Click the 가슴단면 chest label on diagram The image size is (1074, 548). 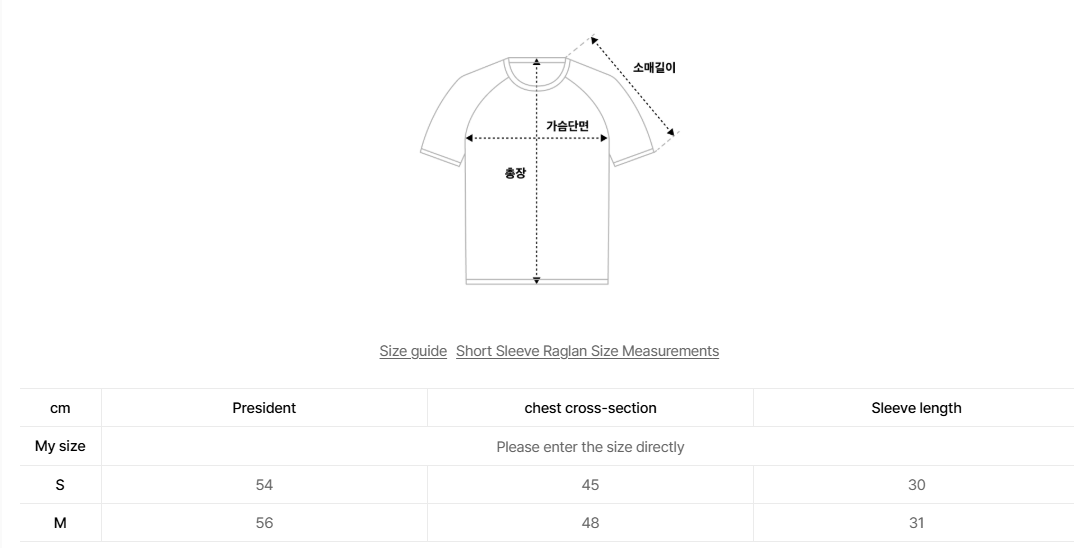point(567,126)
